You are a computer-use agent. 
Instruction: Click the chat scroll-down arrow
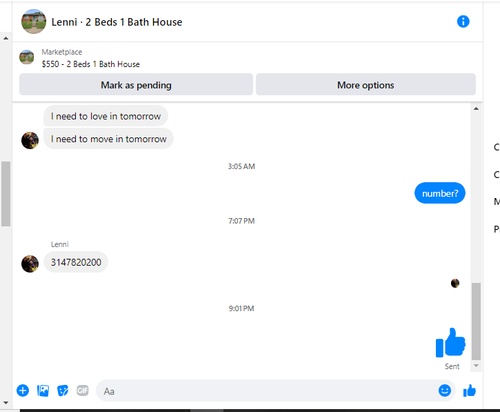476,366
